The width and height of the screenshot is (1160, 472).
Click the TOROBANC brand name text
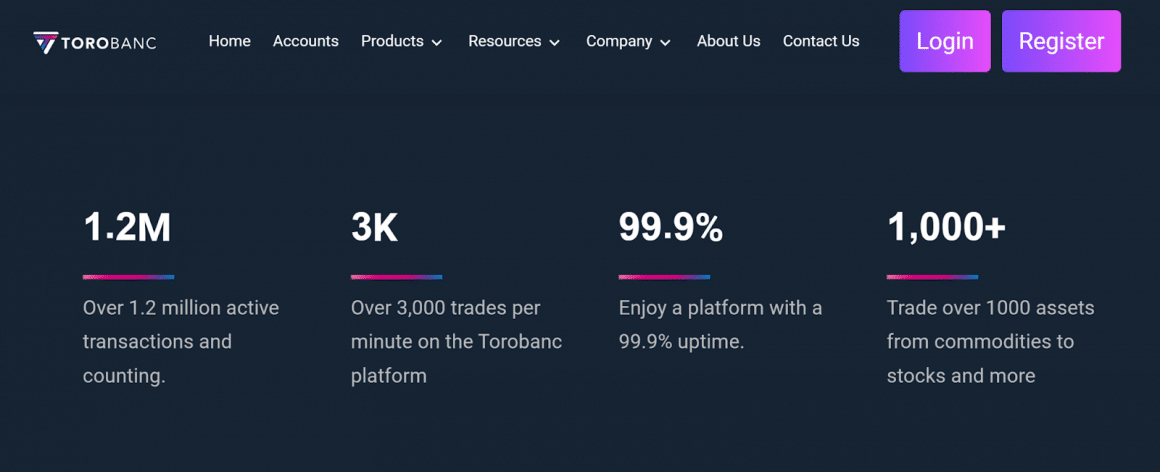(109, 43)
